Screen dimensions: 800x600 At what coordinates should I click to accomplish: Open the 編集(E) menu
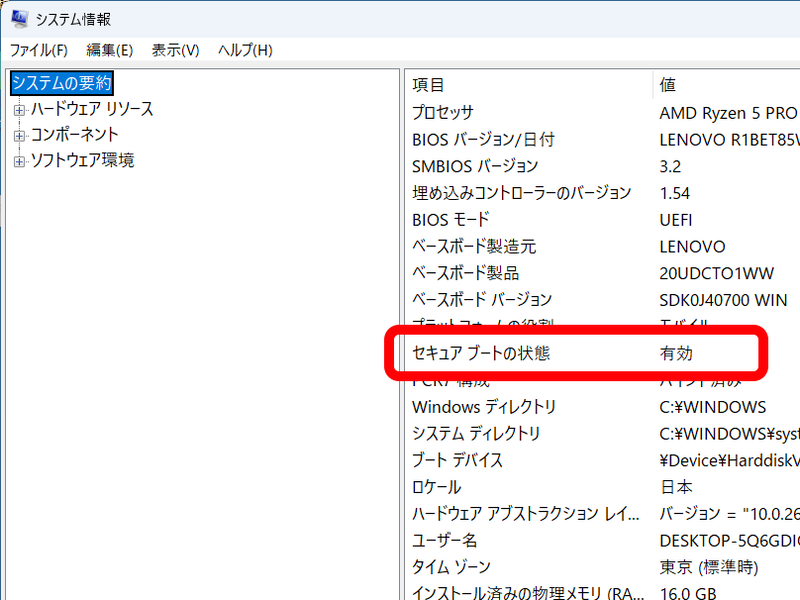click(x=110, y=50)
